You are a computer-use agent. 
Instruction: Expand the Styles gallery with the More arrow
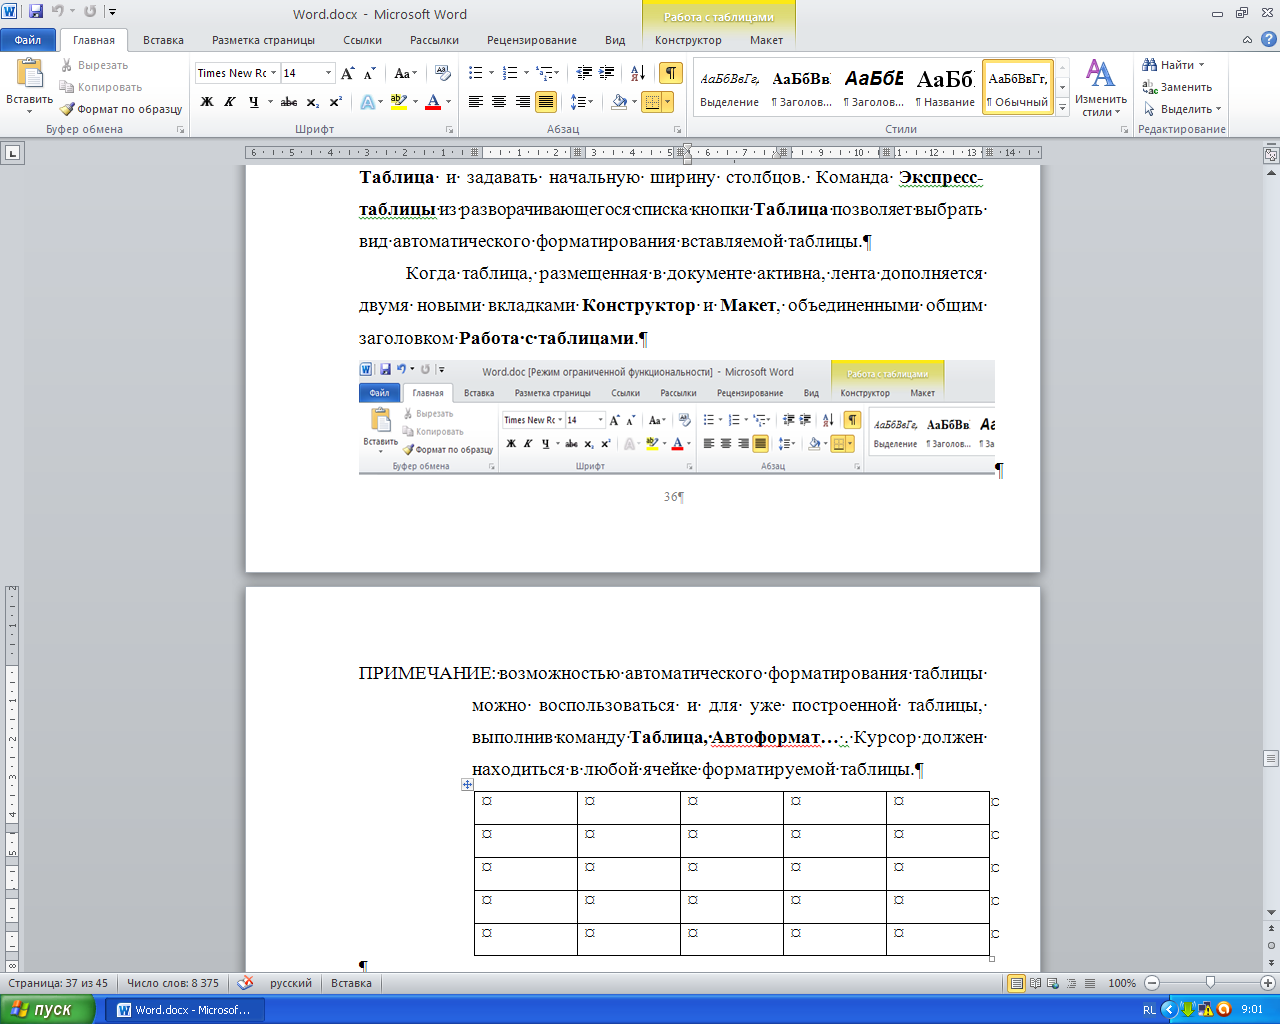pyautogui.click(x=1062, y=109)
